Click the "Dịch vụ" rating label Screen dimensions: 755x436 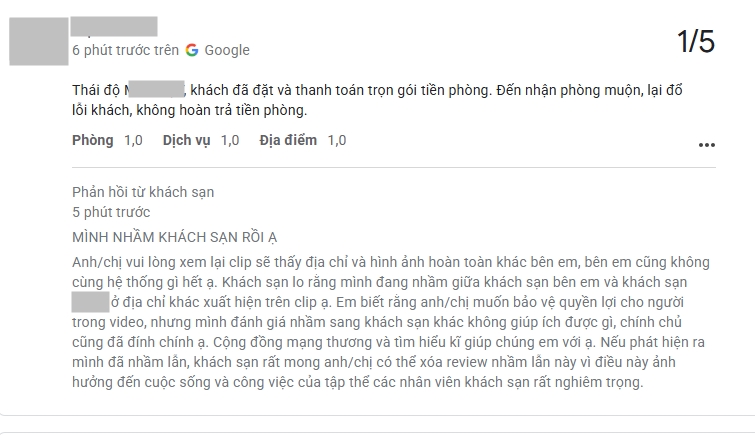pos(186,140)
